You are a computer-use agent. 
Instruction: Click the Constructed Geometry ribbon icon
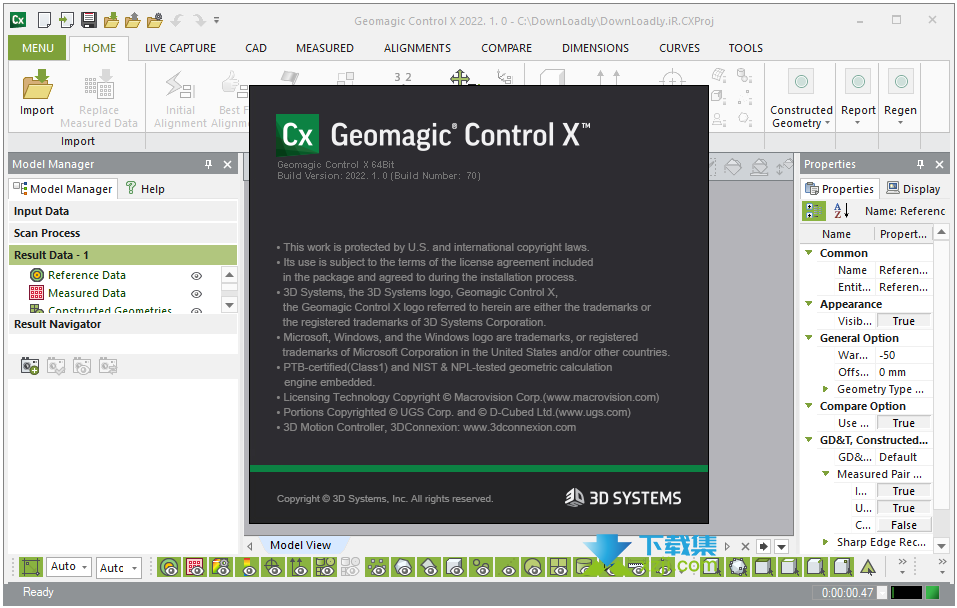[x=801, y=82]
